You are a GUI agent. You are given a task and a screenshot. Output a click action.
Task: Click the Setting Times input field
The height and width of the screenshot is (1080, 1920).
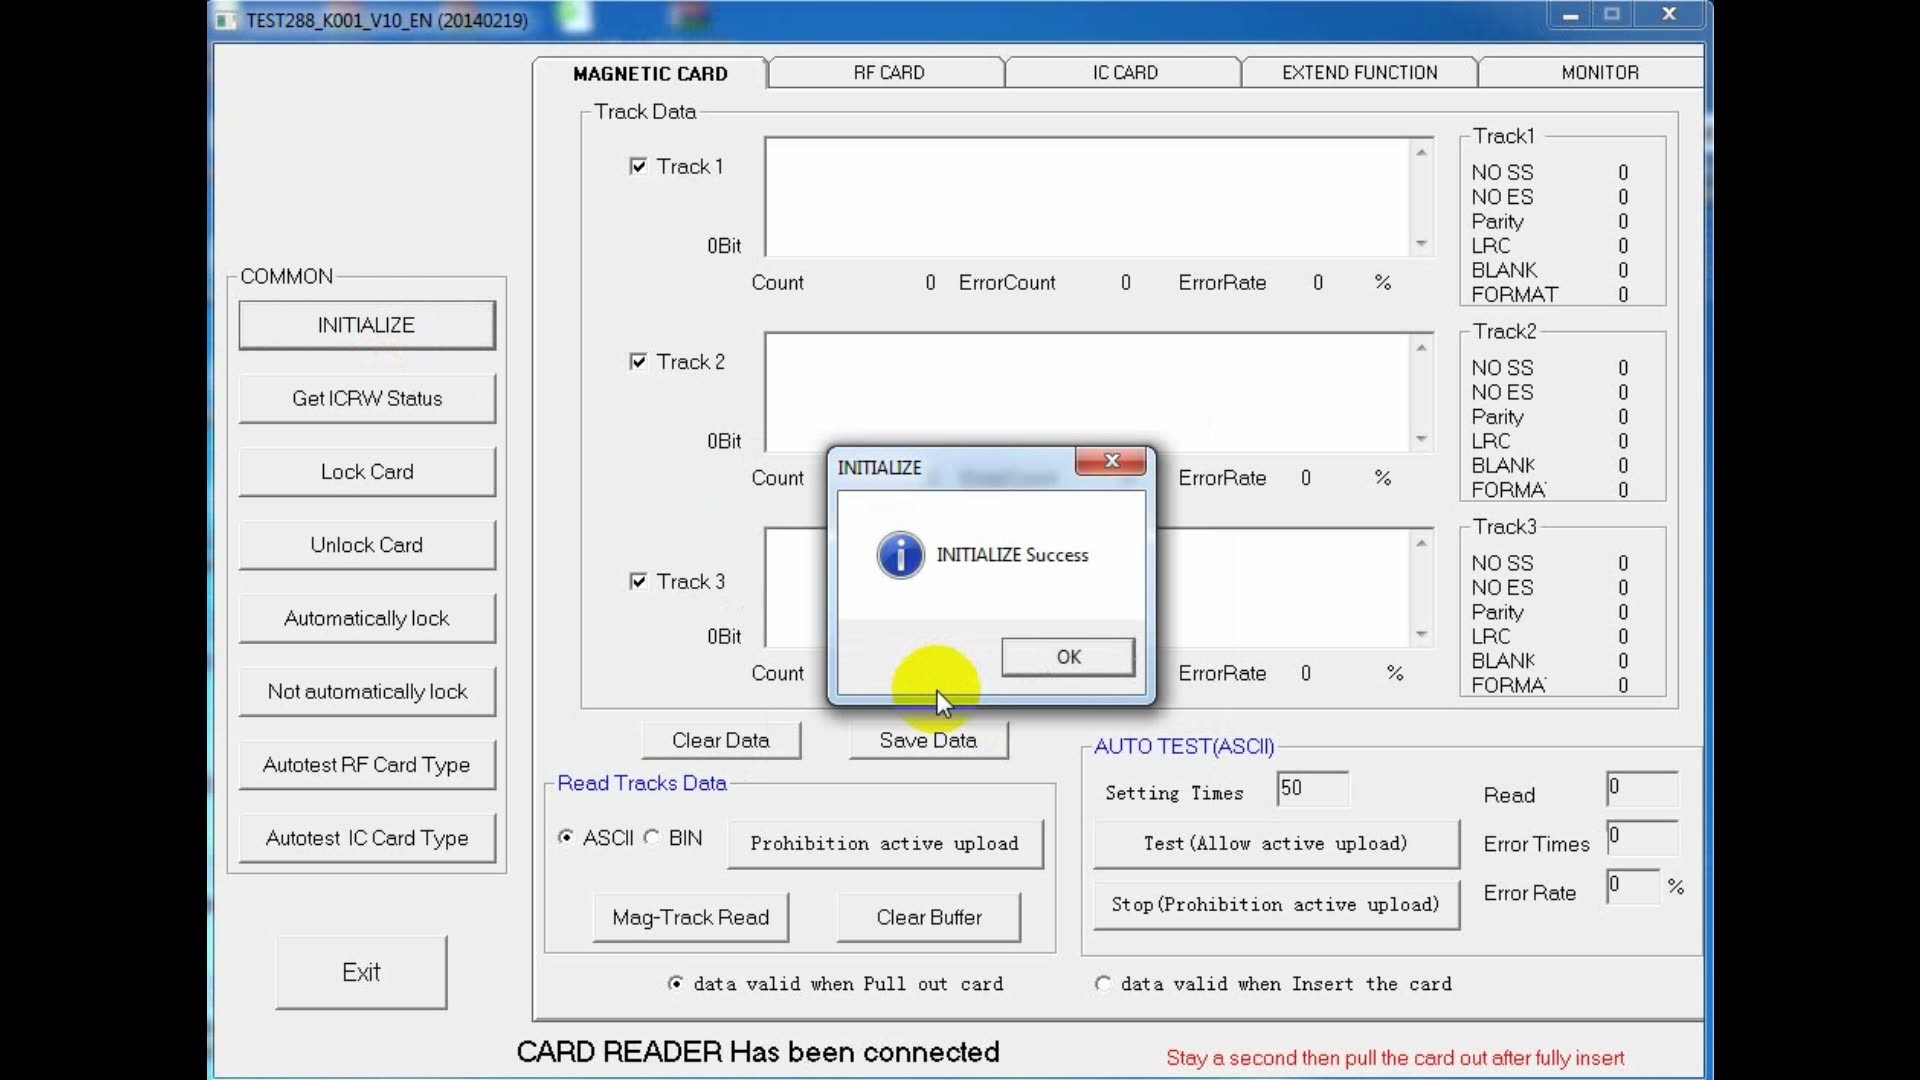pyautogui.click(x=1312, y=788)
